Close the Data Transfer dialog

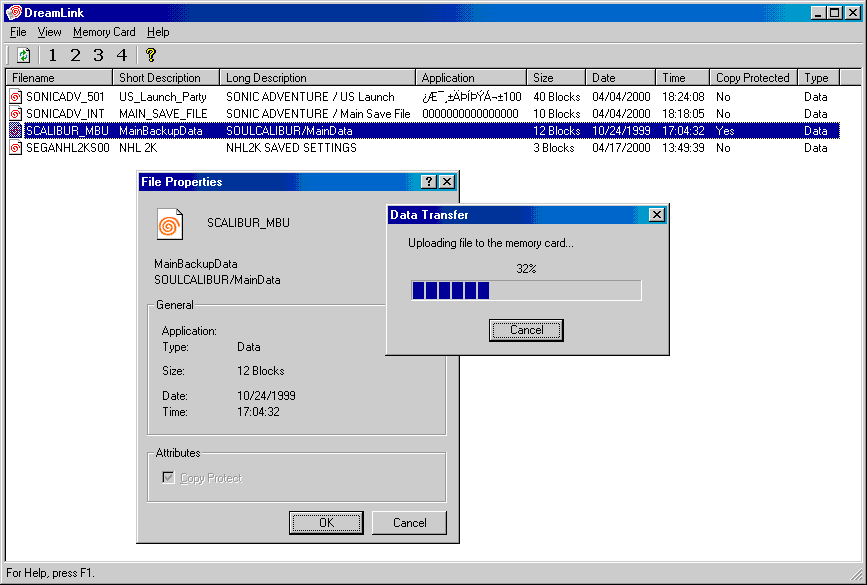click(656, 215)
